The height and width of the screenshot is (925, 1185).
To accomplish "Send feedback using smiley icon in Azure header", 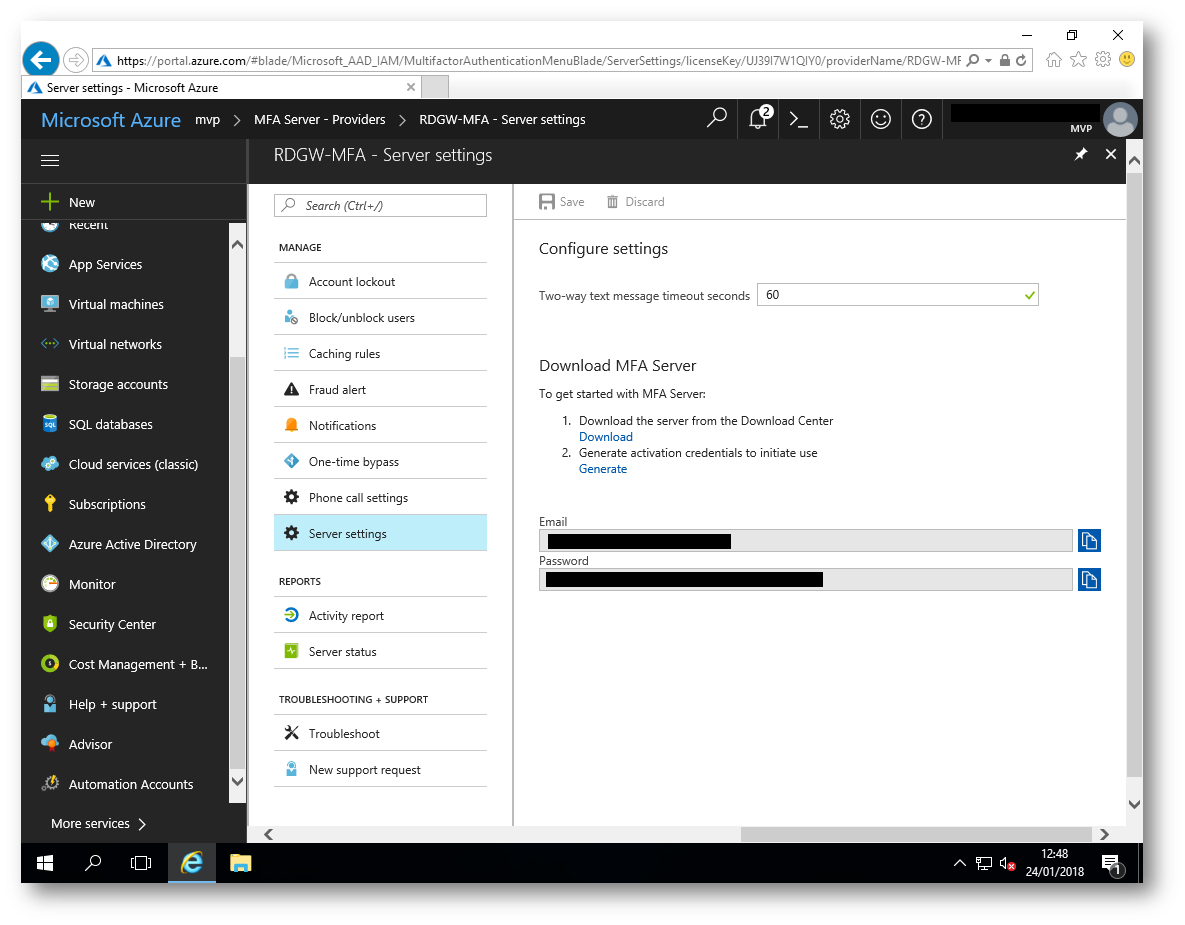I will [880, 119].
